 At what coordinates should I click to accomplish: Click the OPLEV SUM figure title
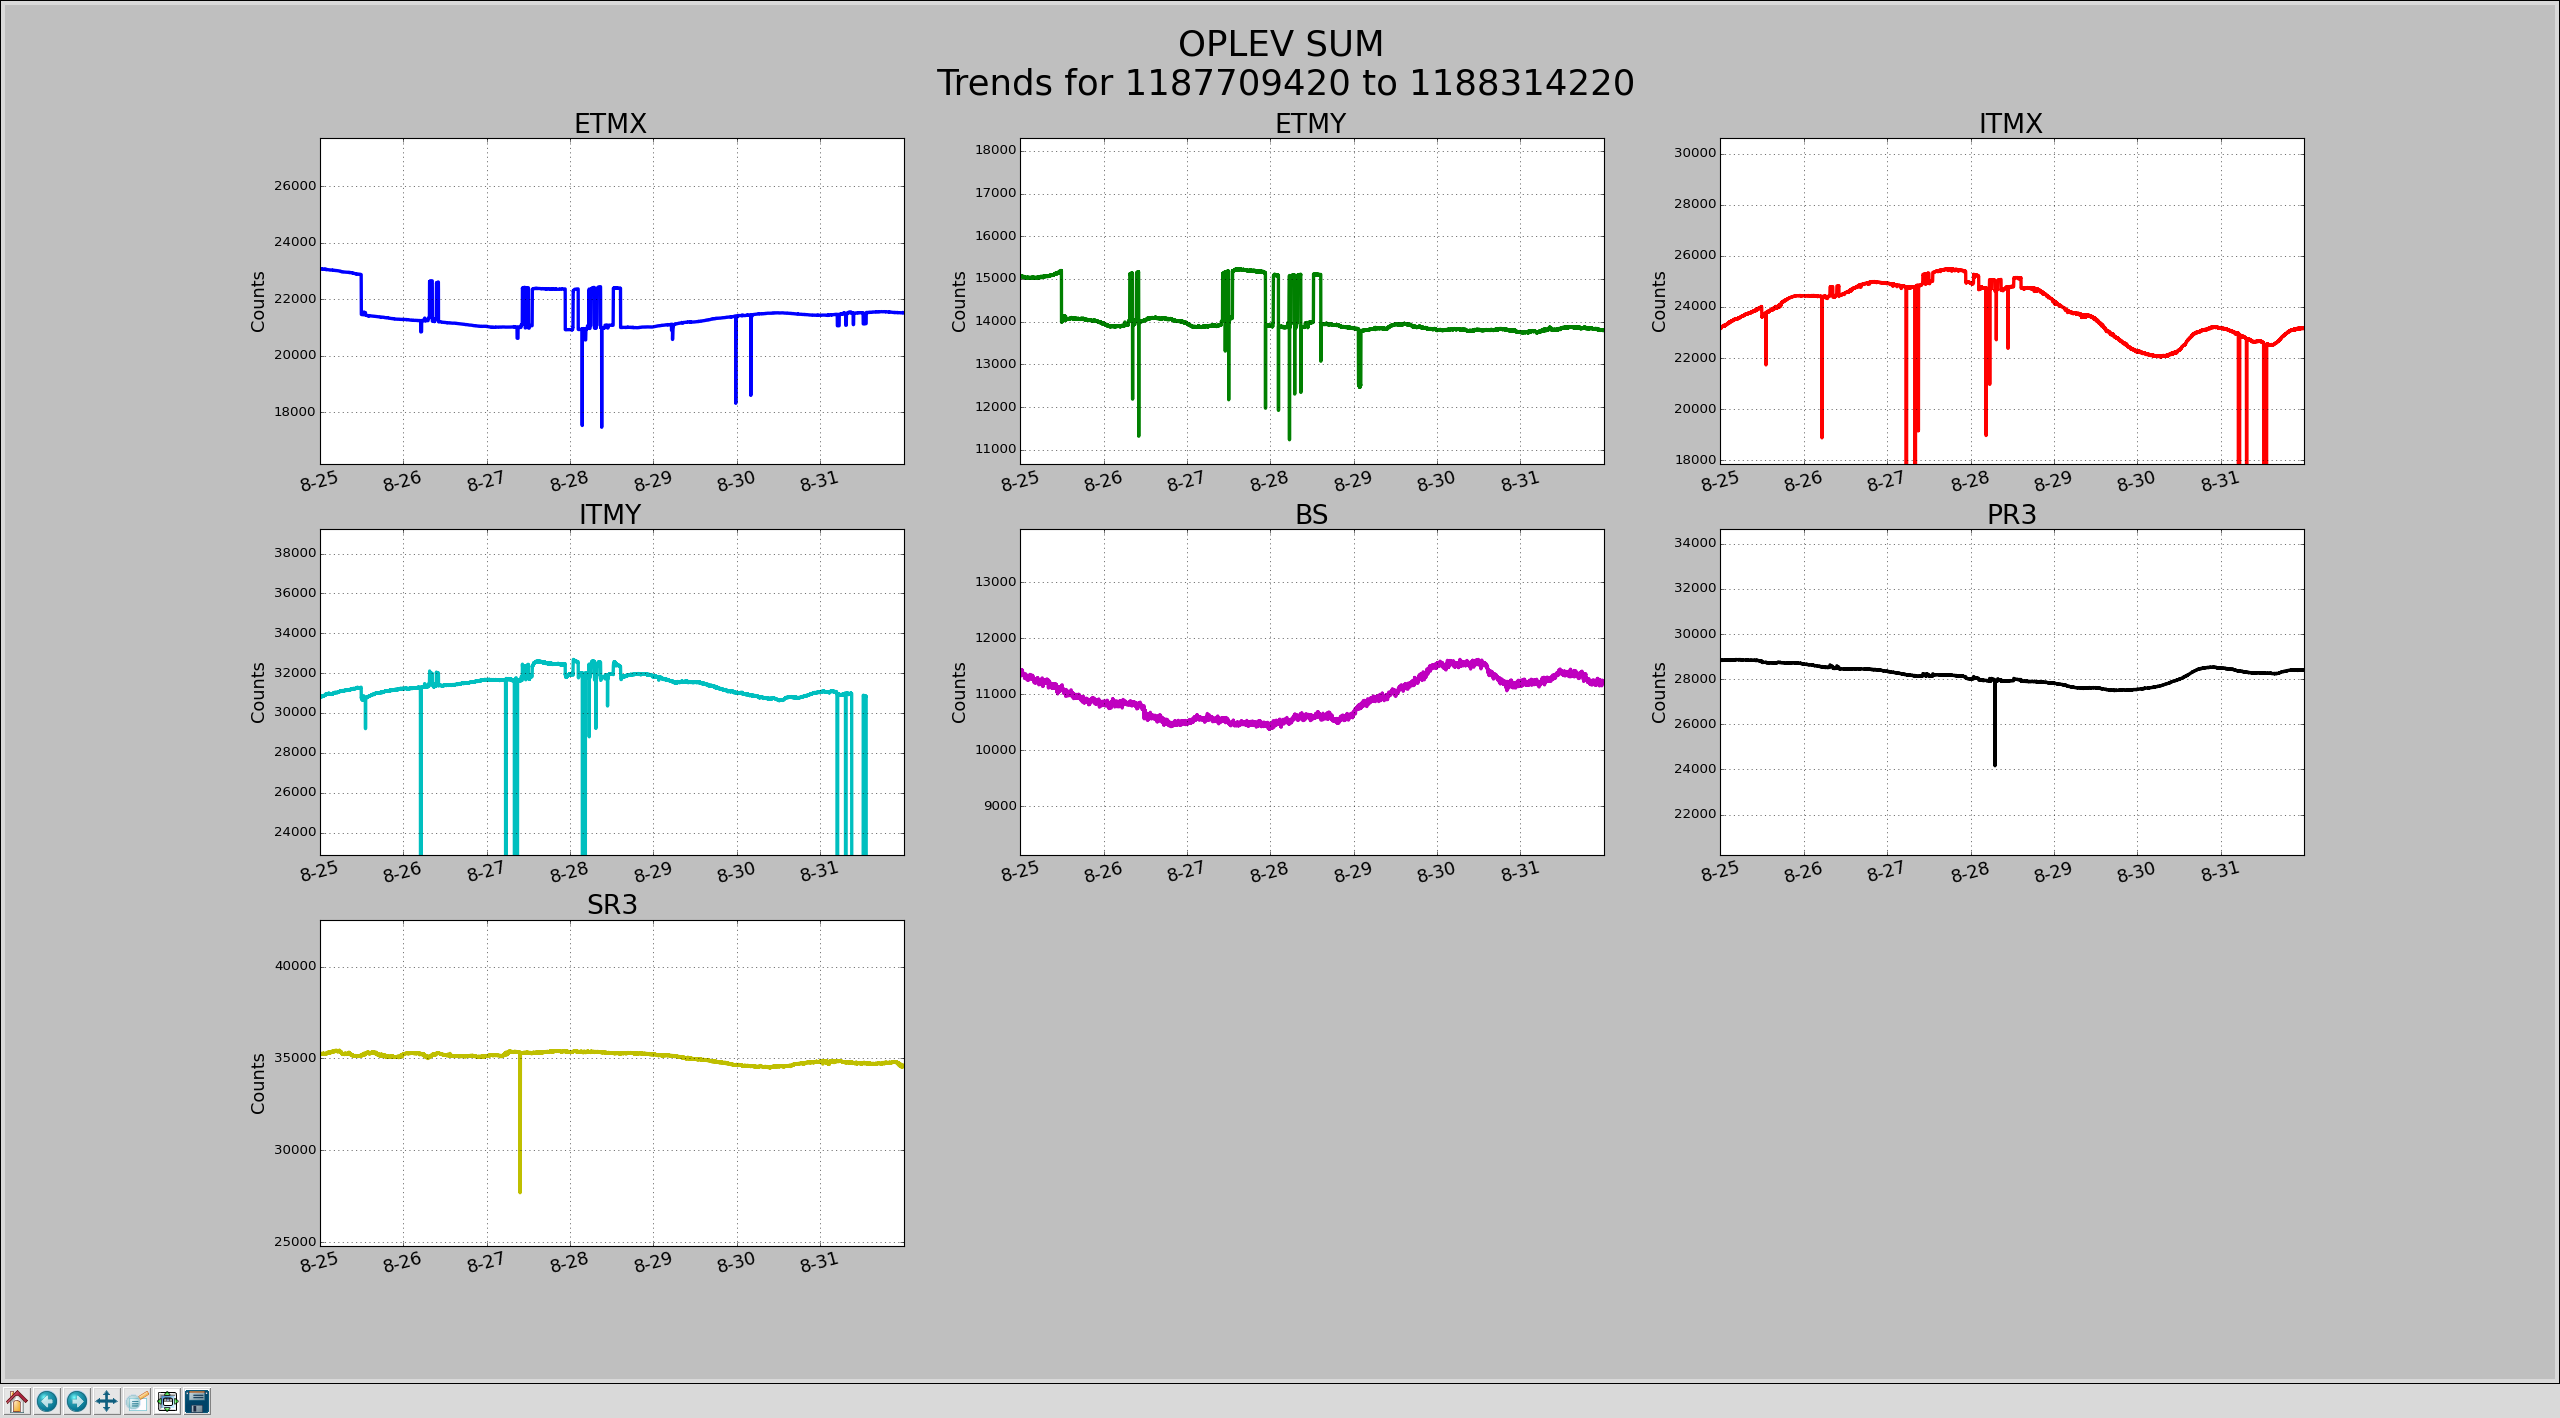[x=1280, y=44]
